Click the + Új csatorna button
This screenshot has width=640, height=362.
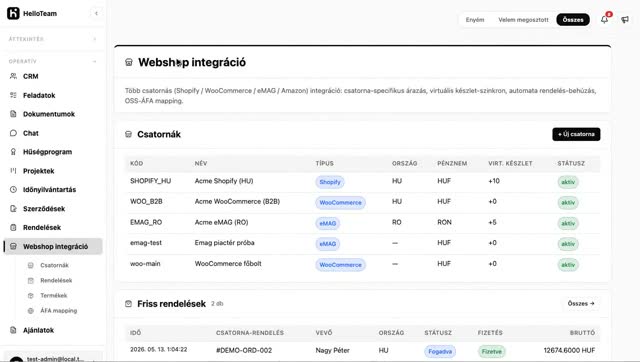(x=576, y=134)
